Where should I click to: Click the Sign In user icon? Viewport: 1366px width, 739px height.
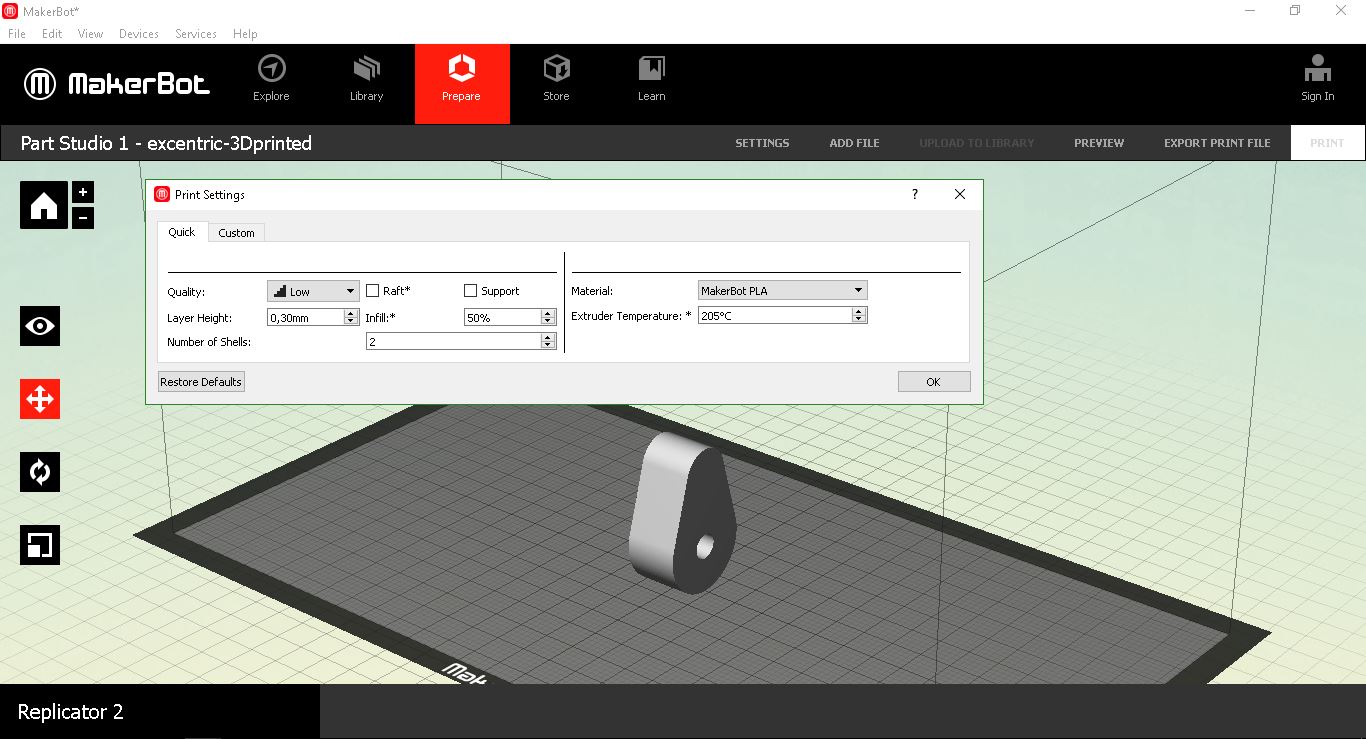[1317, 68]
